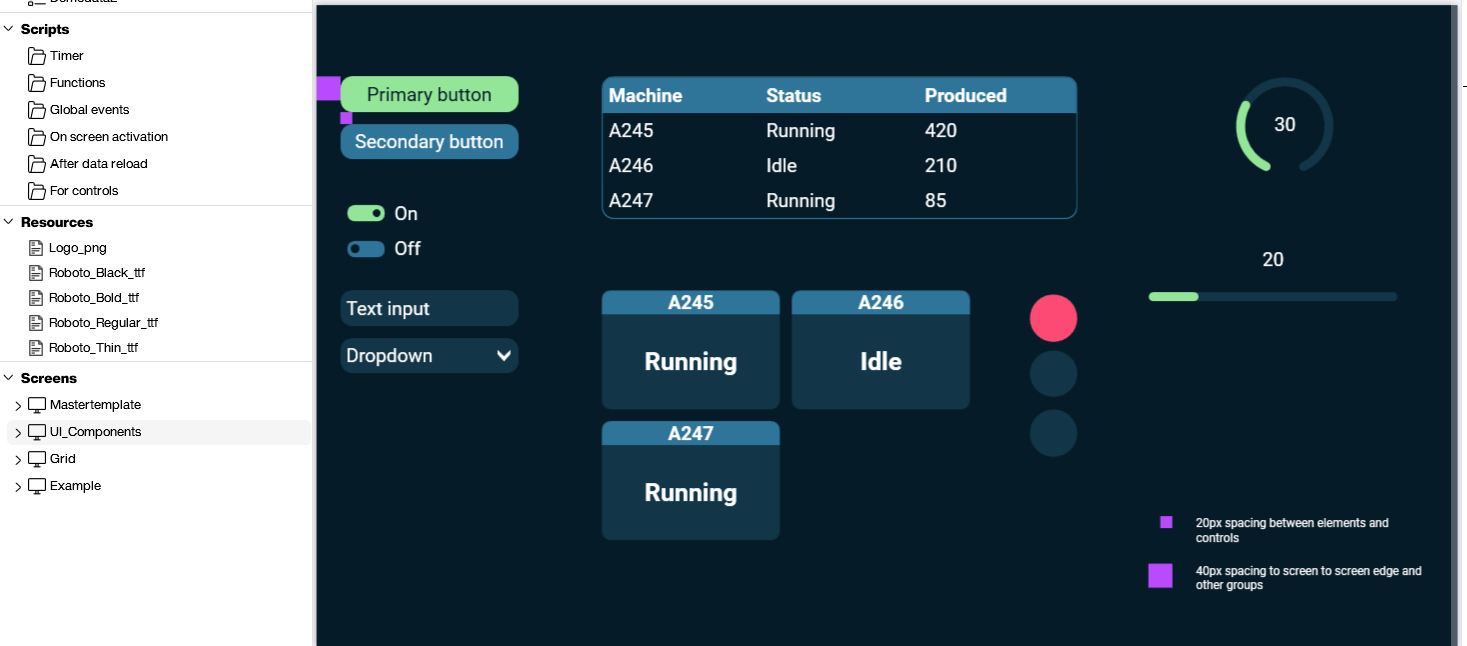Screen dimensions: 1467x646
Task: Select the After data reload script icon
Action: (35, 163)
